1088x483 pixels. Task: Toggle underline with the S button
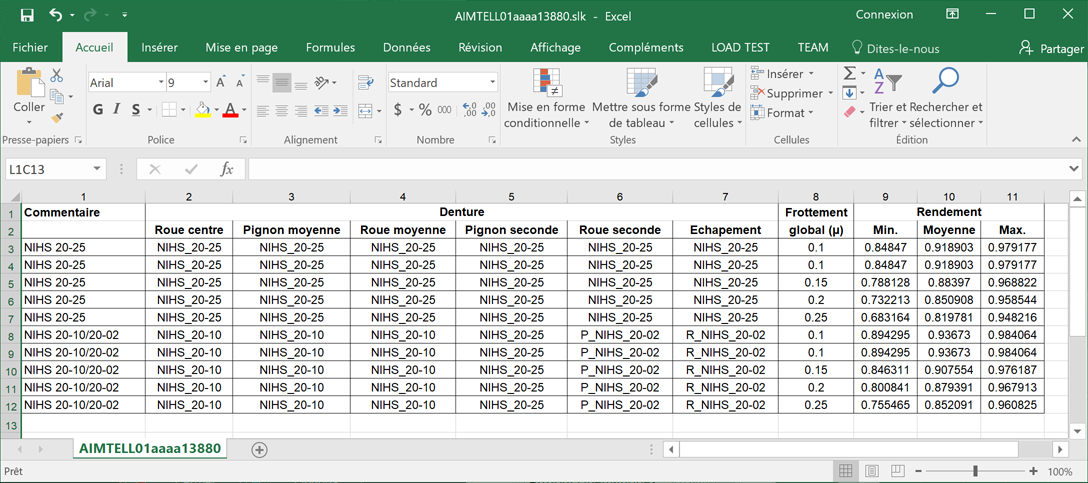tap(136, 110)
